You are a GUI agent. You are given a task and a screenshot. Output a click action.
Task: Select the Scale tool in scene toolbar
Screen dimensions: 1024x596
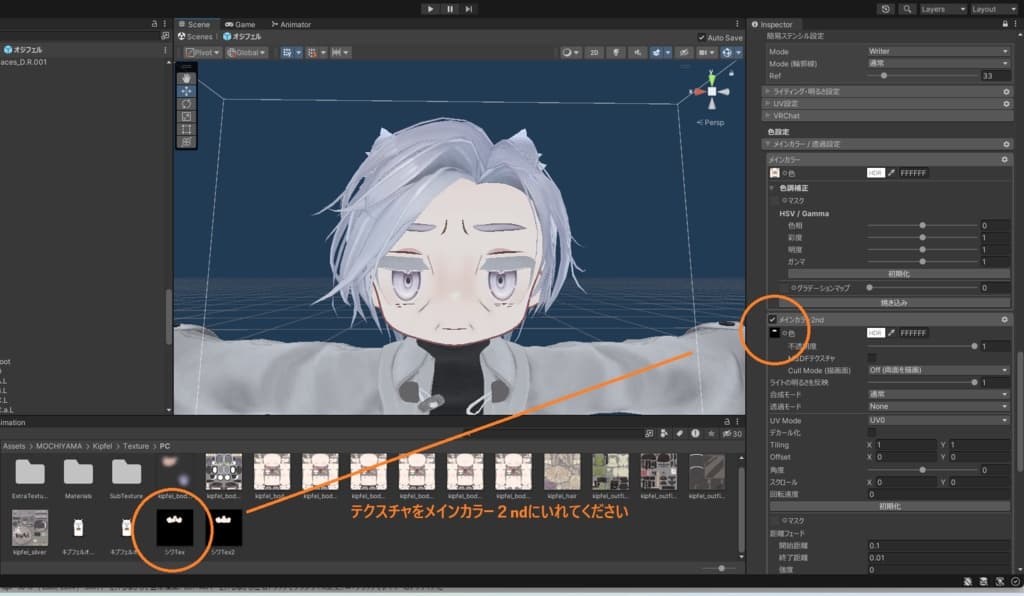[x=186, y=116]
